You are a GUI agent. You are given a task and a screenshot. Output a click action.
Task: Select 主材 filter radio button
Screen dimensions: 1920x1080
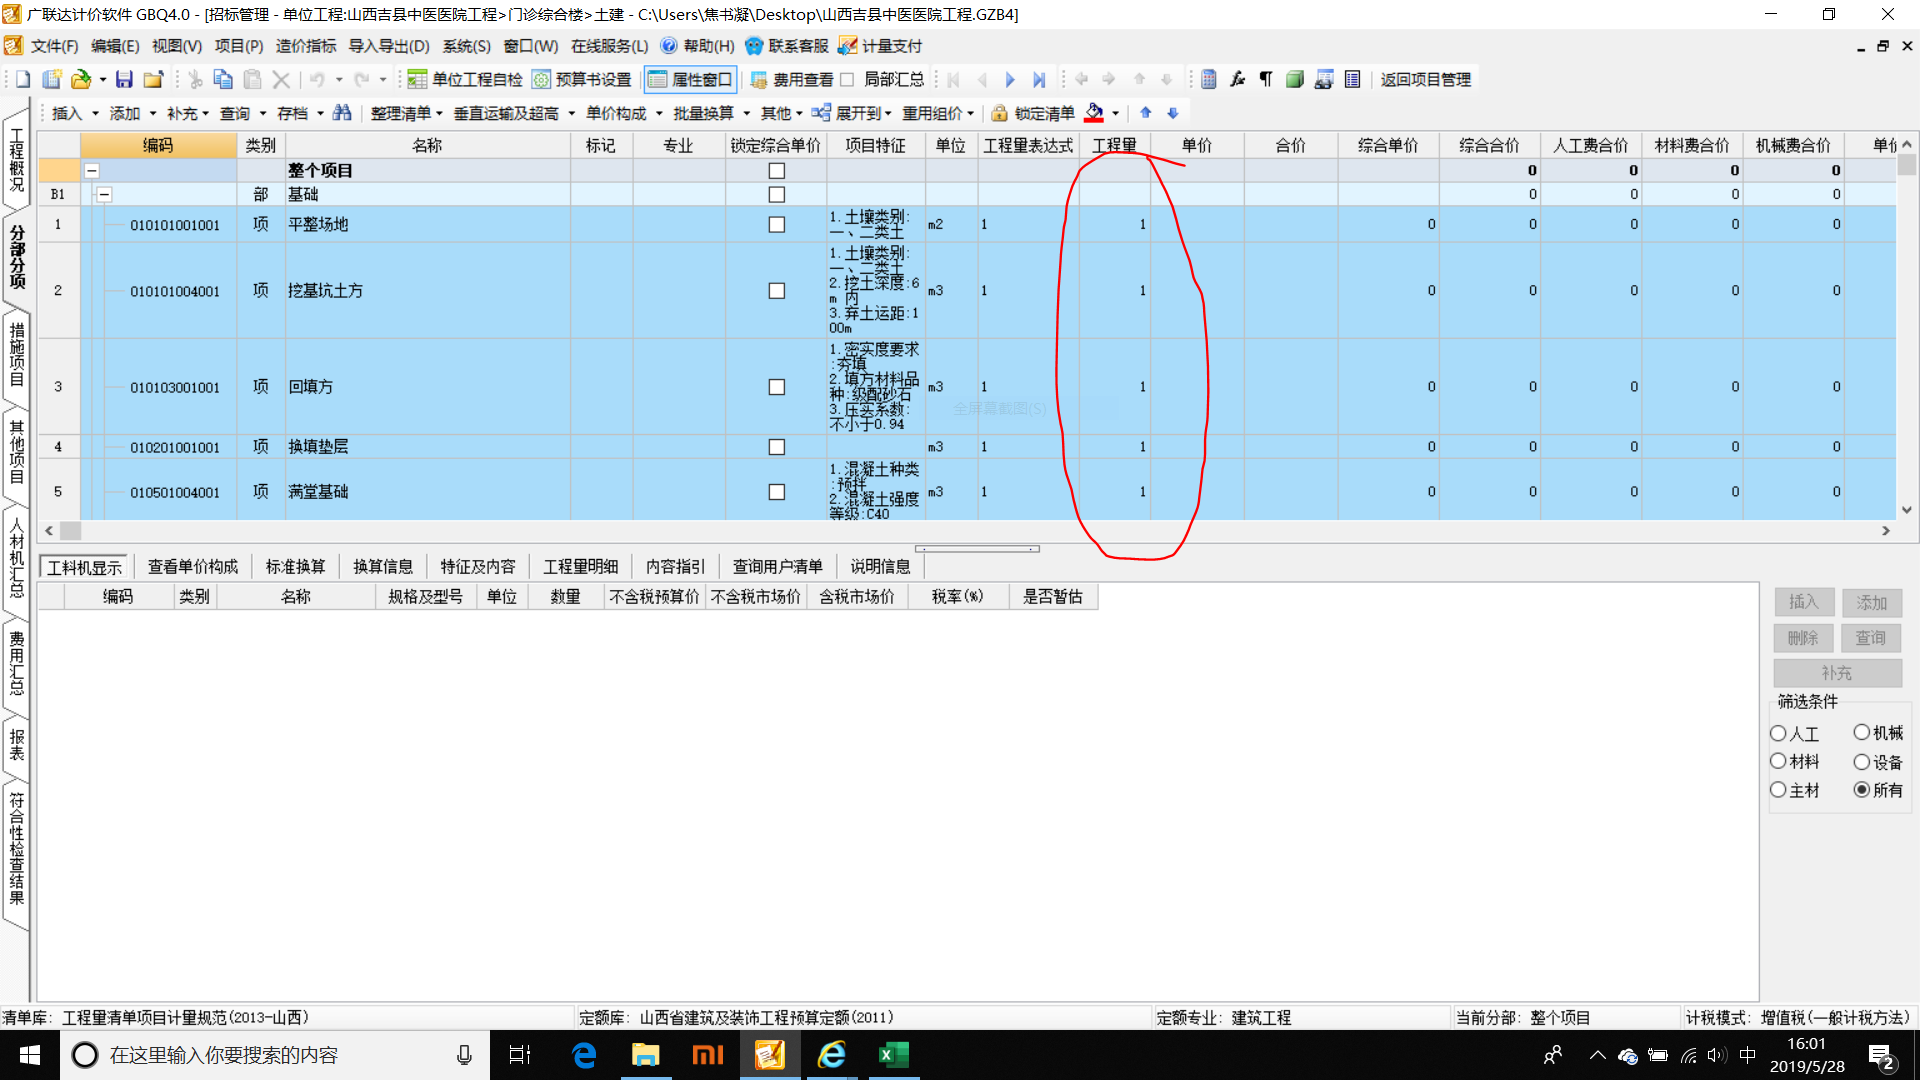click(1778, 790)
